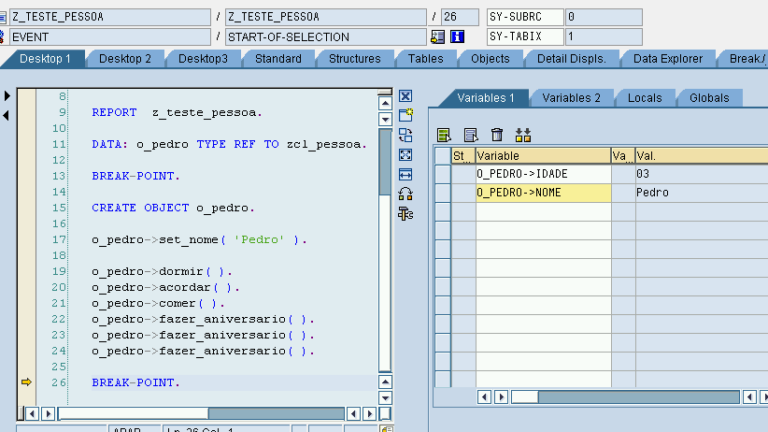768x432 pixels.
Task: Open the Globals variables tab
Action: pyautogui.click(x=708, y=98)
